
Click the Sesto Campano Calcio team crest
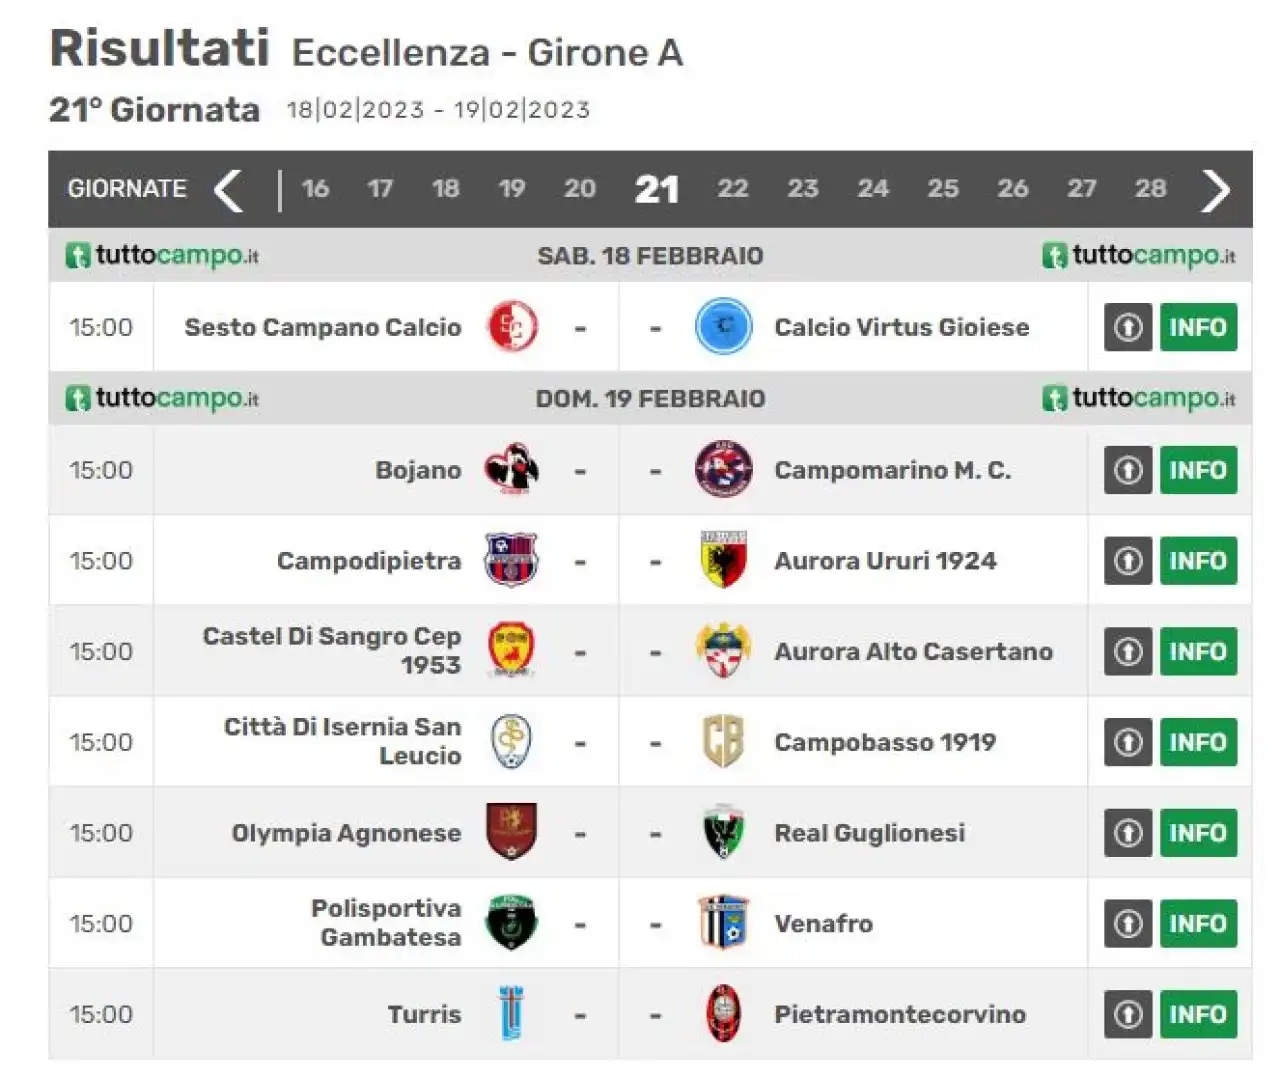coord(512,327)
